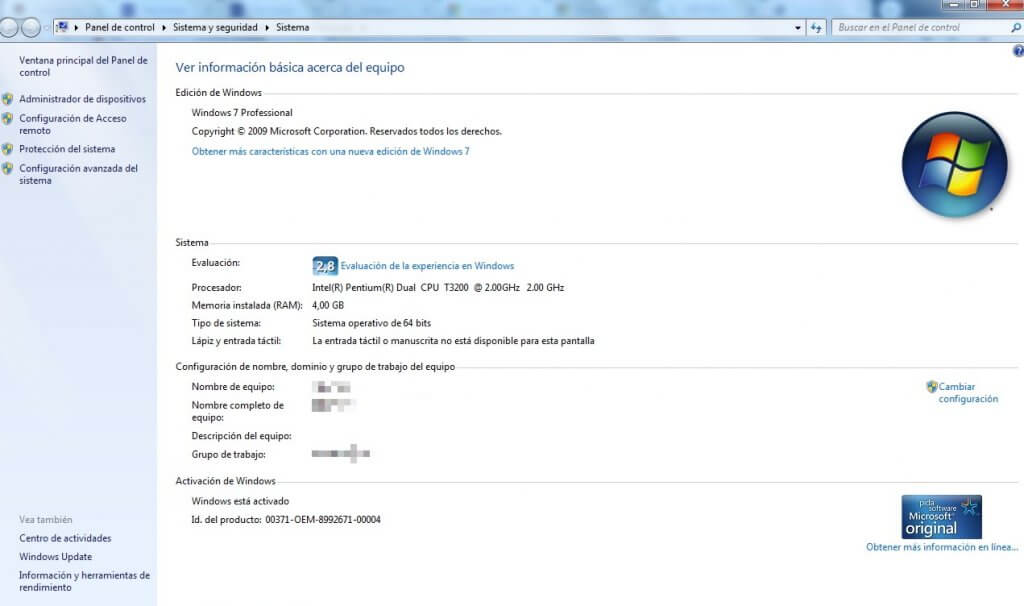This screenshot has height=606, width=1024.
Task: Click the refresh button beside address bar
Action: click(816, 27)
